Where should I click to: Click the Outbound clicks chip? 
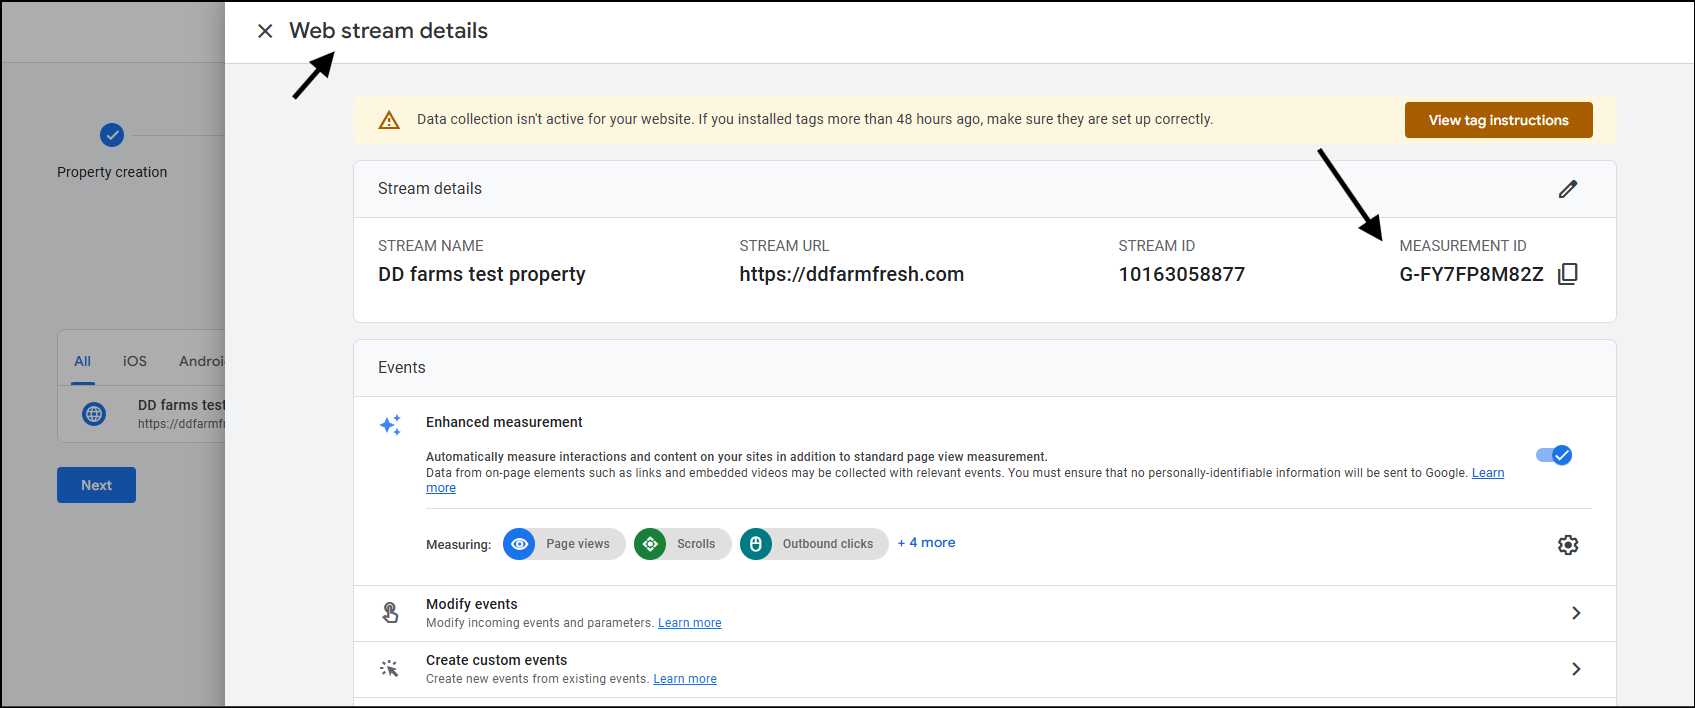click(814, 544)
